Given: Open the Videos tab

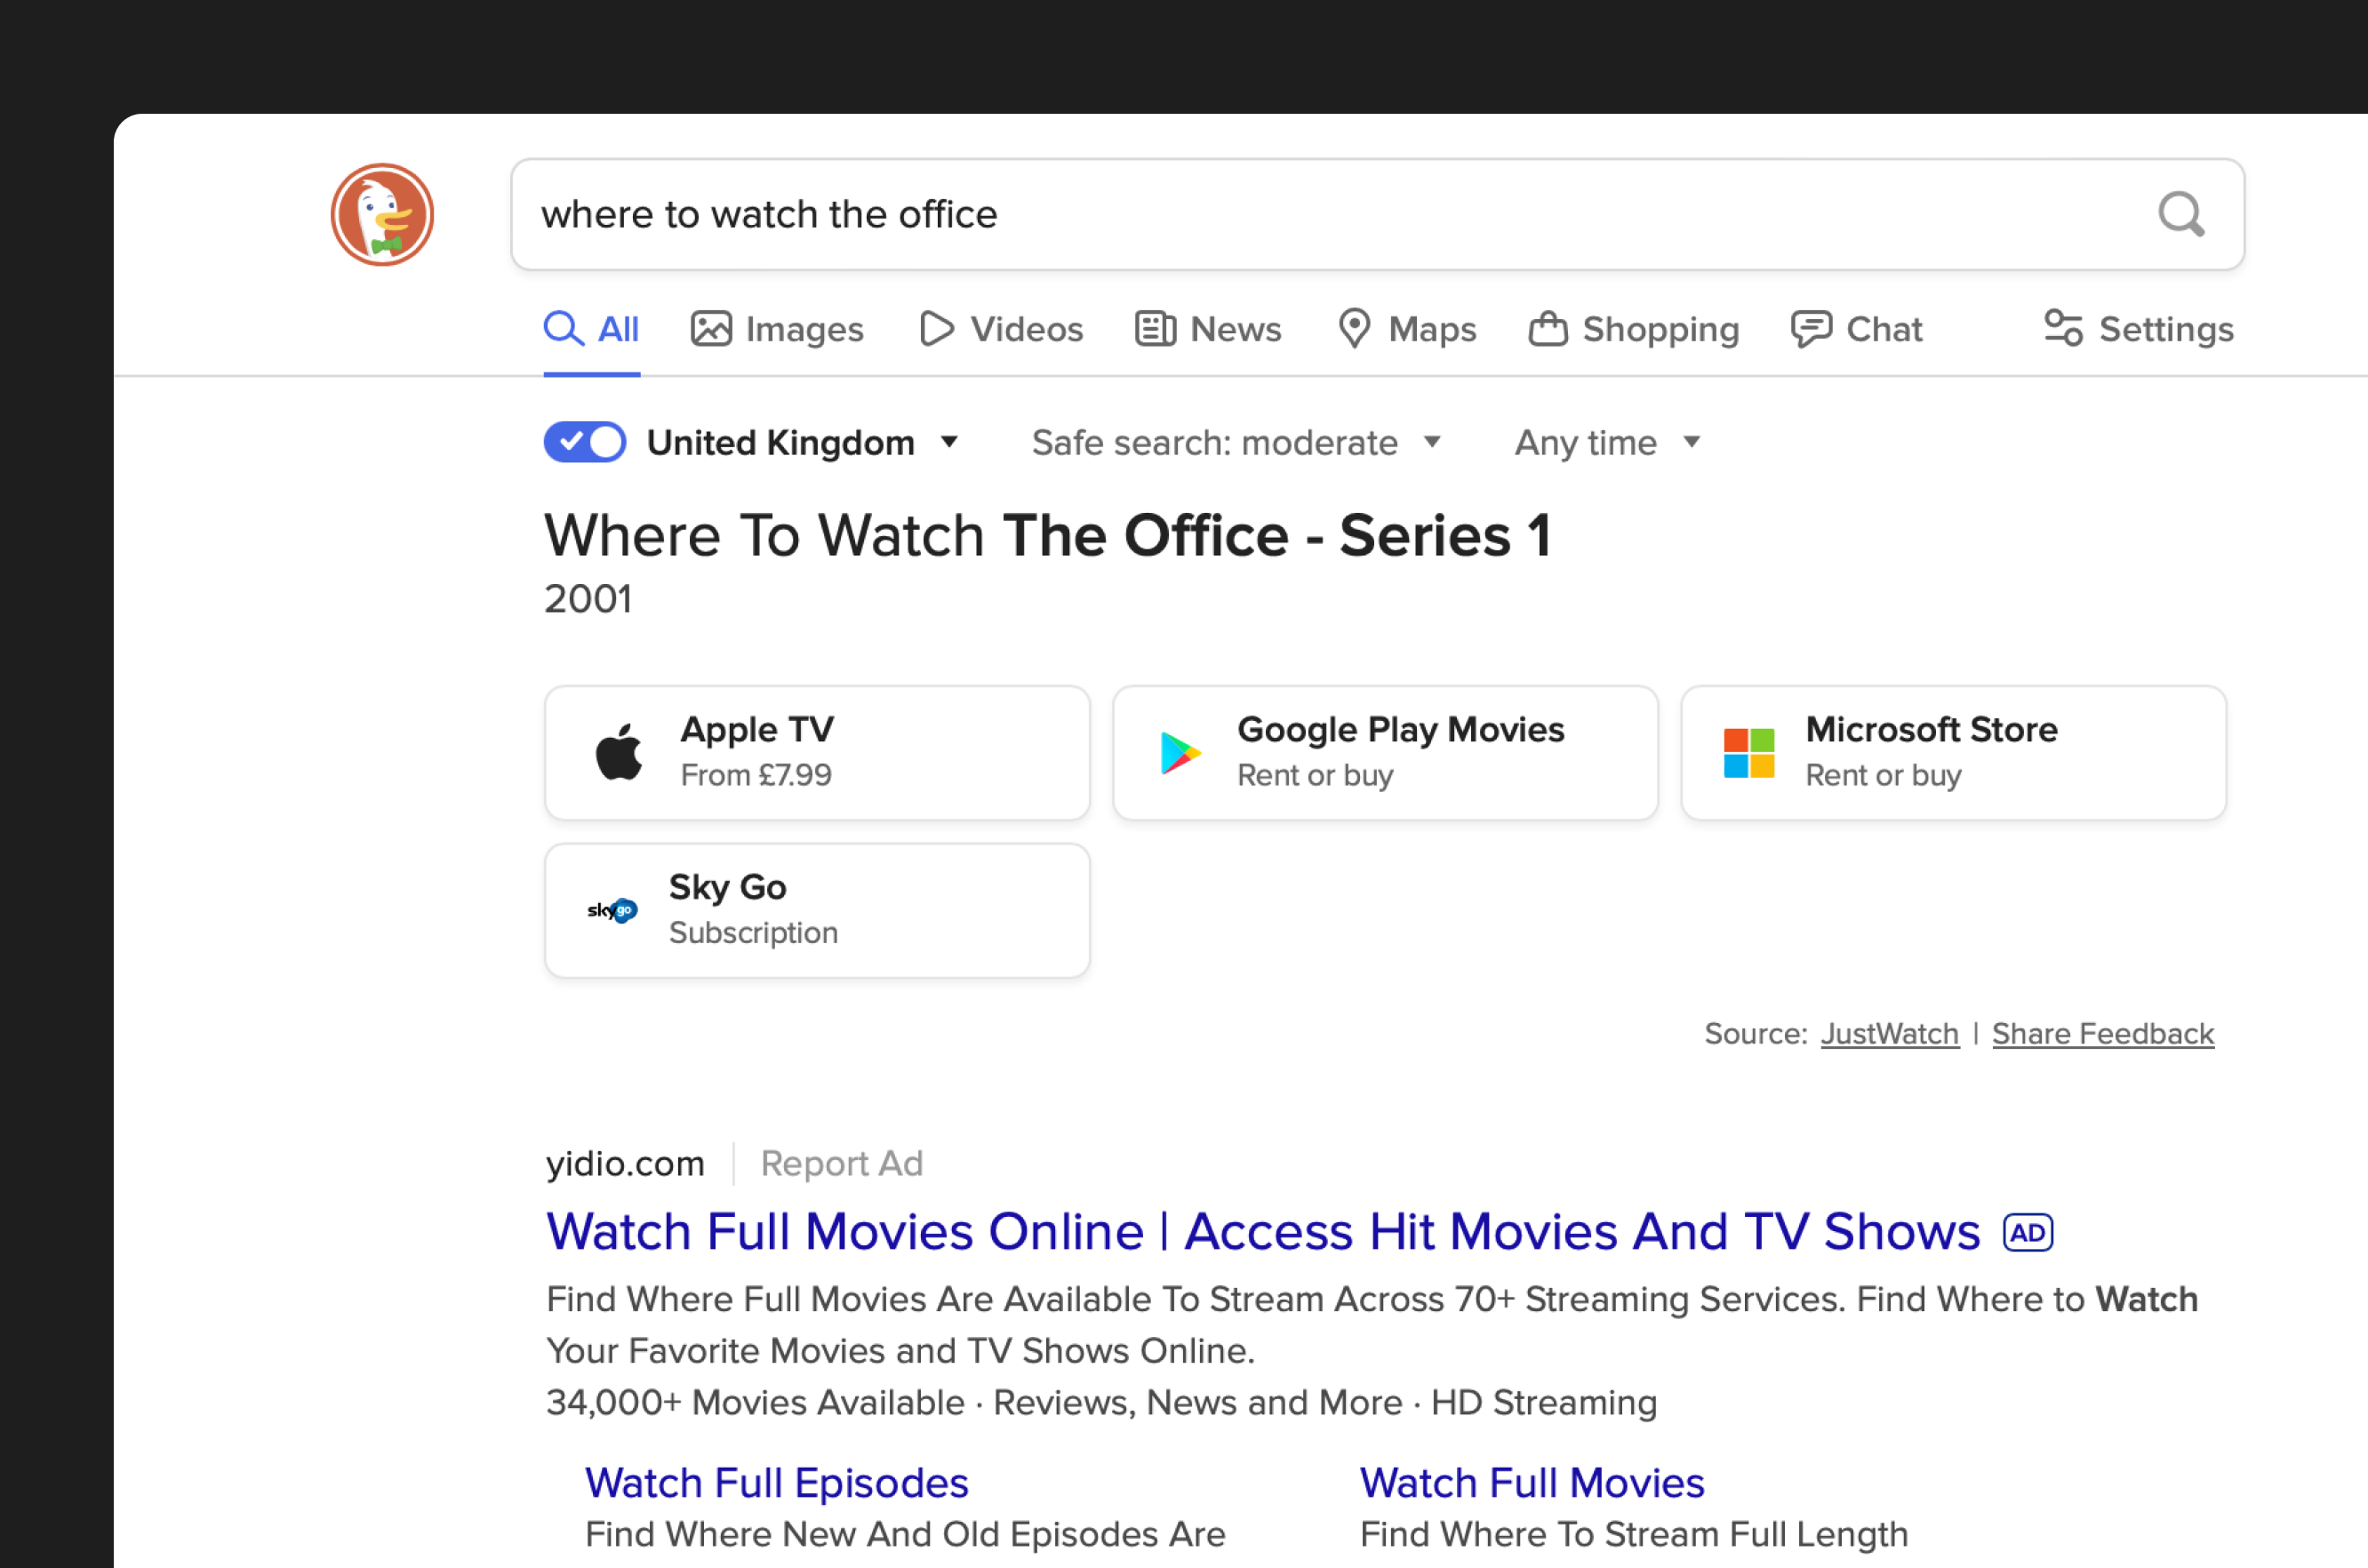Looking at the screenshot, I should click(x=1001, y=329).
